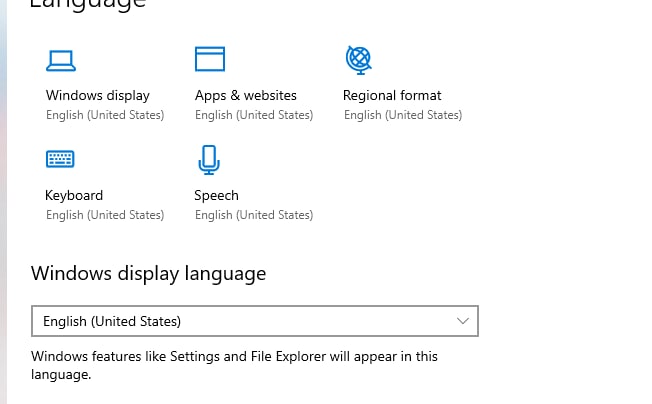Viewport: 652px width, 404px height.
Task: Click the Speech microphone icon
Action: [209, 160]
